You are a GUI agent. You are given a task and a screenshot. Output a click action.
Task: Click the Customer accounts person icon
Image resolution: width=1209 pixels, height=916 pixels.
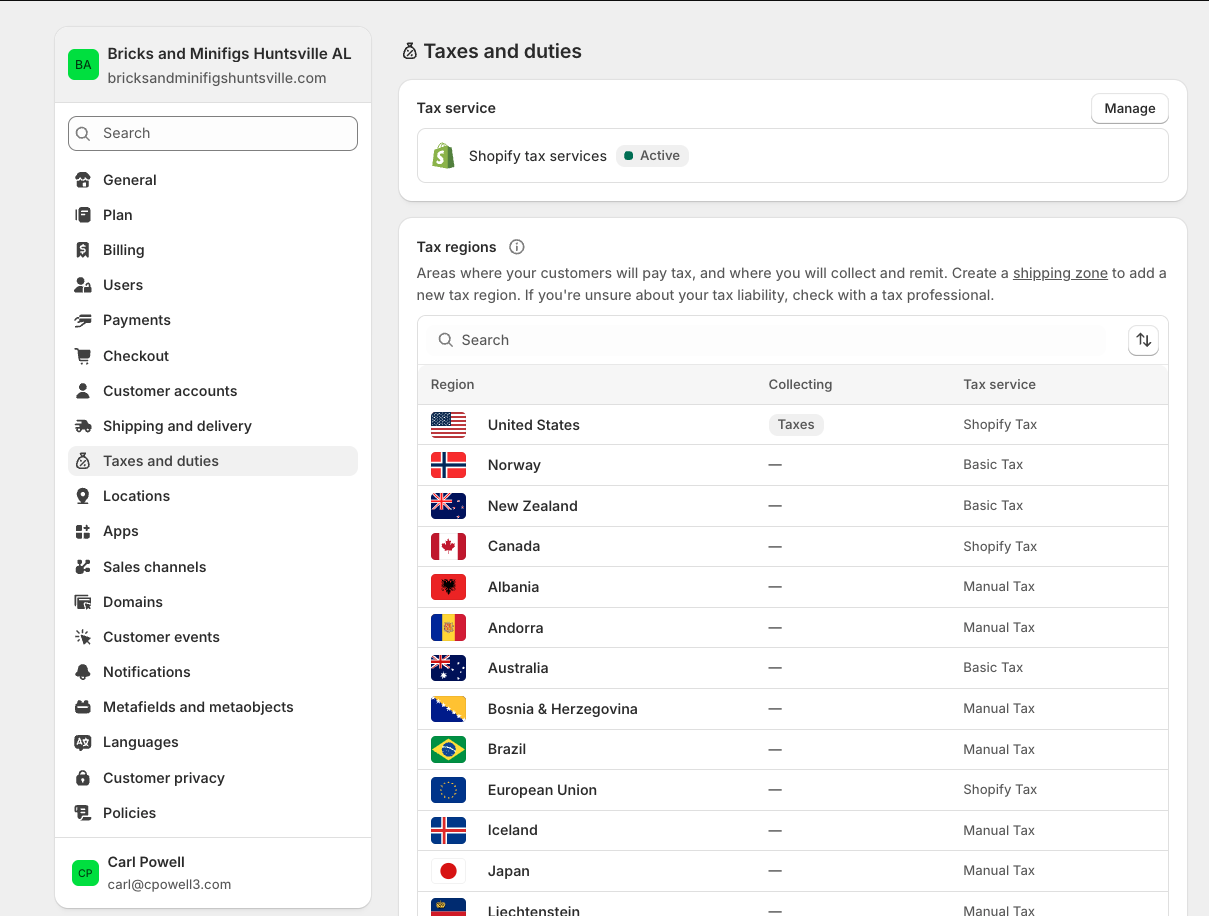[x=84, y=391]
